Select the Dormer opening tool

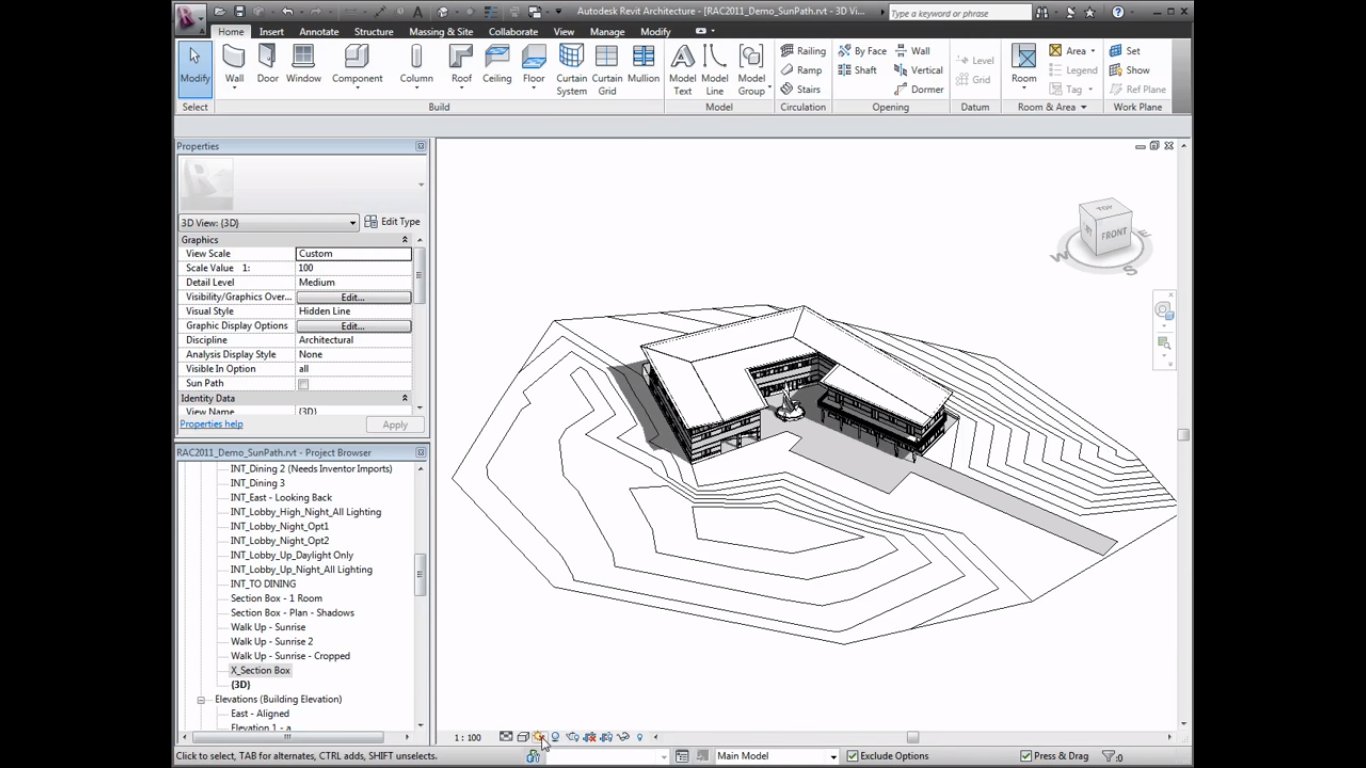pos(919,89)
